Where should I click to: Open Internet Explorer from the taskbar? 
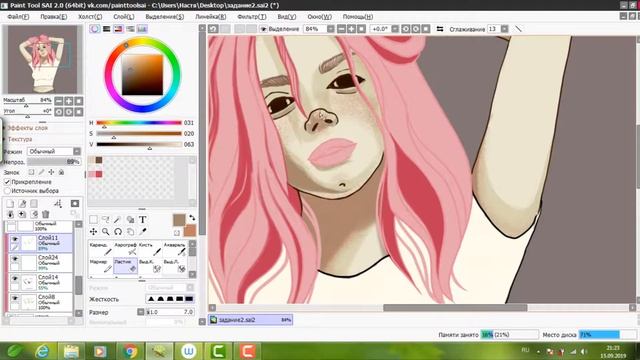coord(42,351)
